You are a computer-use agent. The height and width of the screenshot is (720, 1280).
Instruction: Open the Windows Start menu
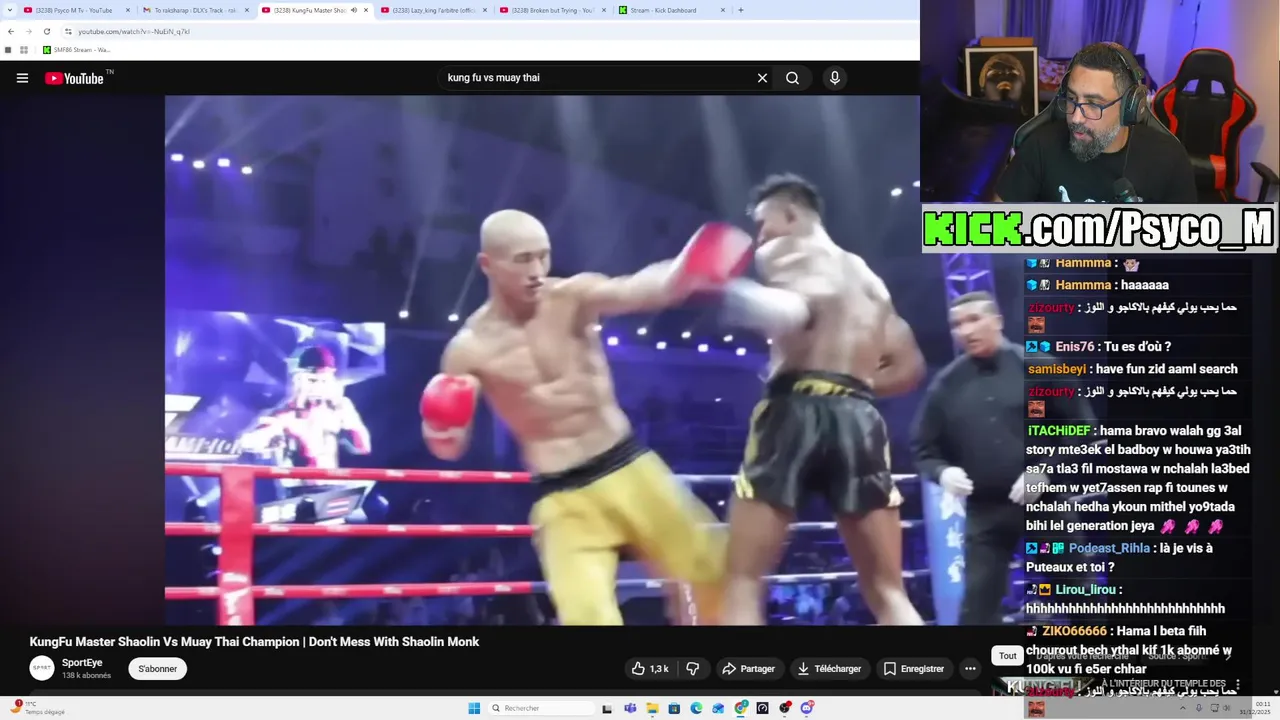(474, 708)
